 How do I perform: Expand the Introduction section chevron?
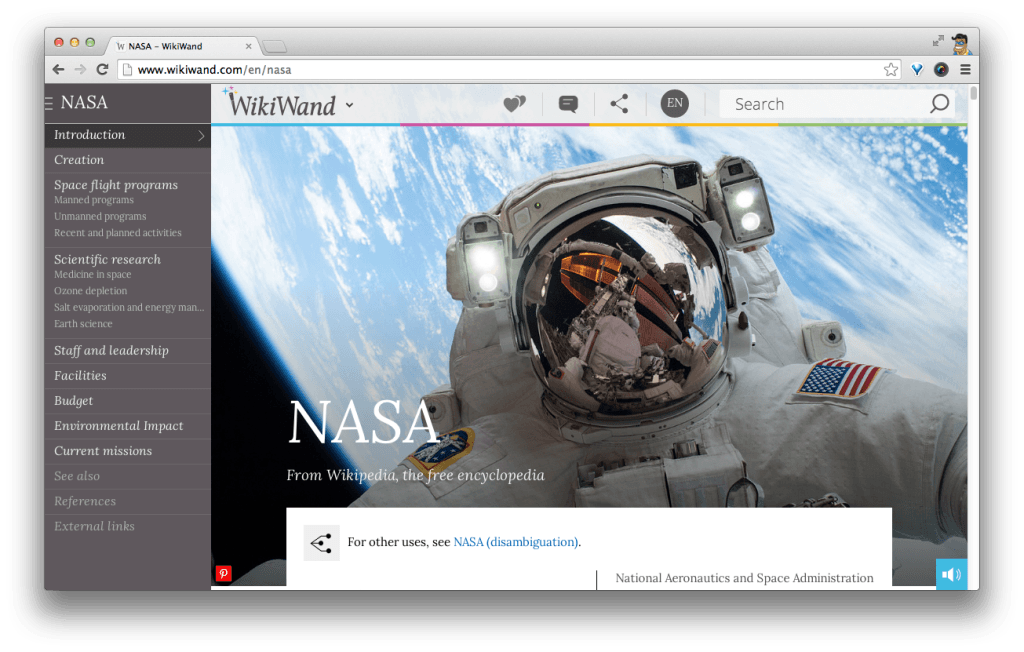[x=201, y=136]
